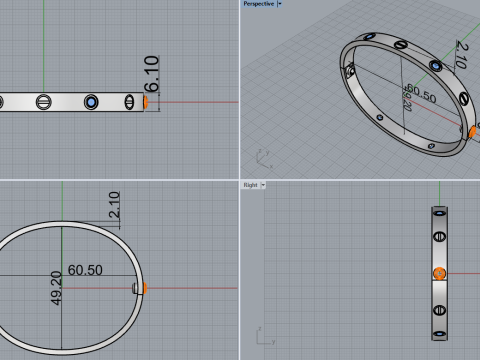Image resolution: width=480 pixels, height=360 pixels.
Task: Click the Perspective viewport title label
Action: 258,4
